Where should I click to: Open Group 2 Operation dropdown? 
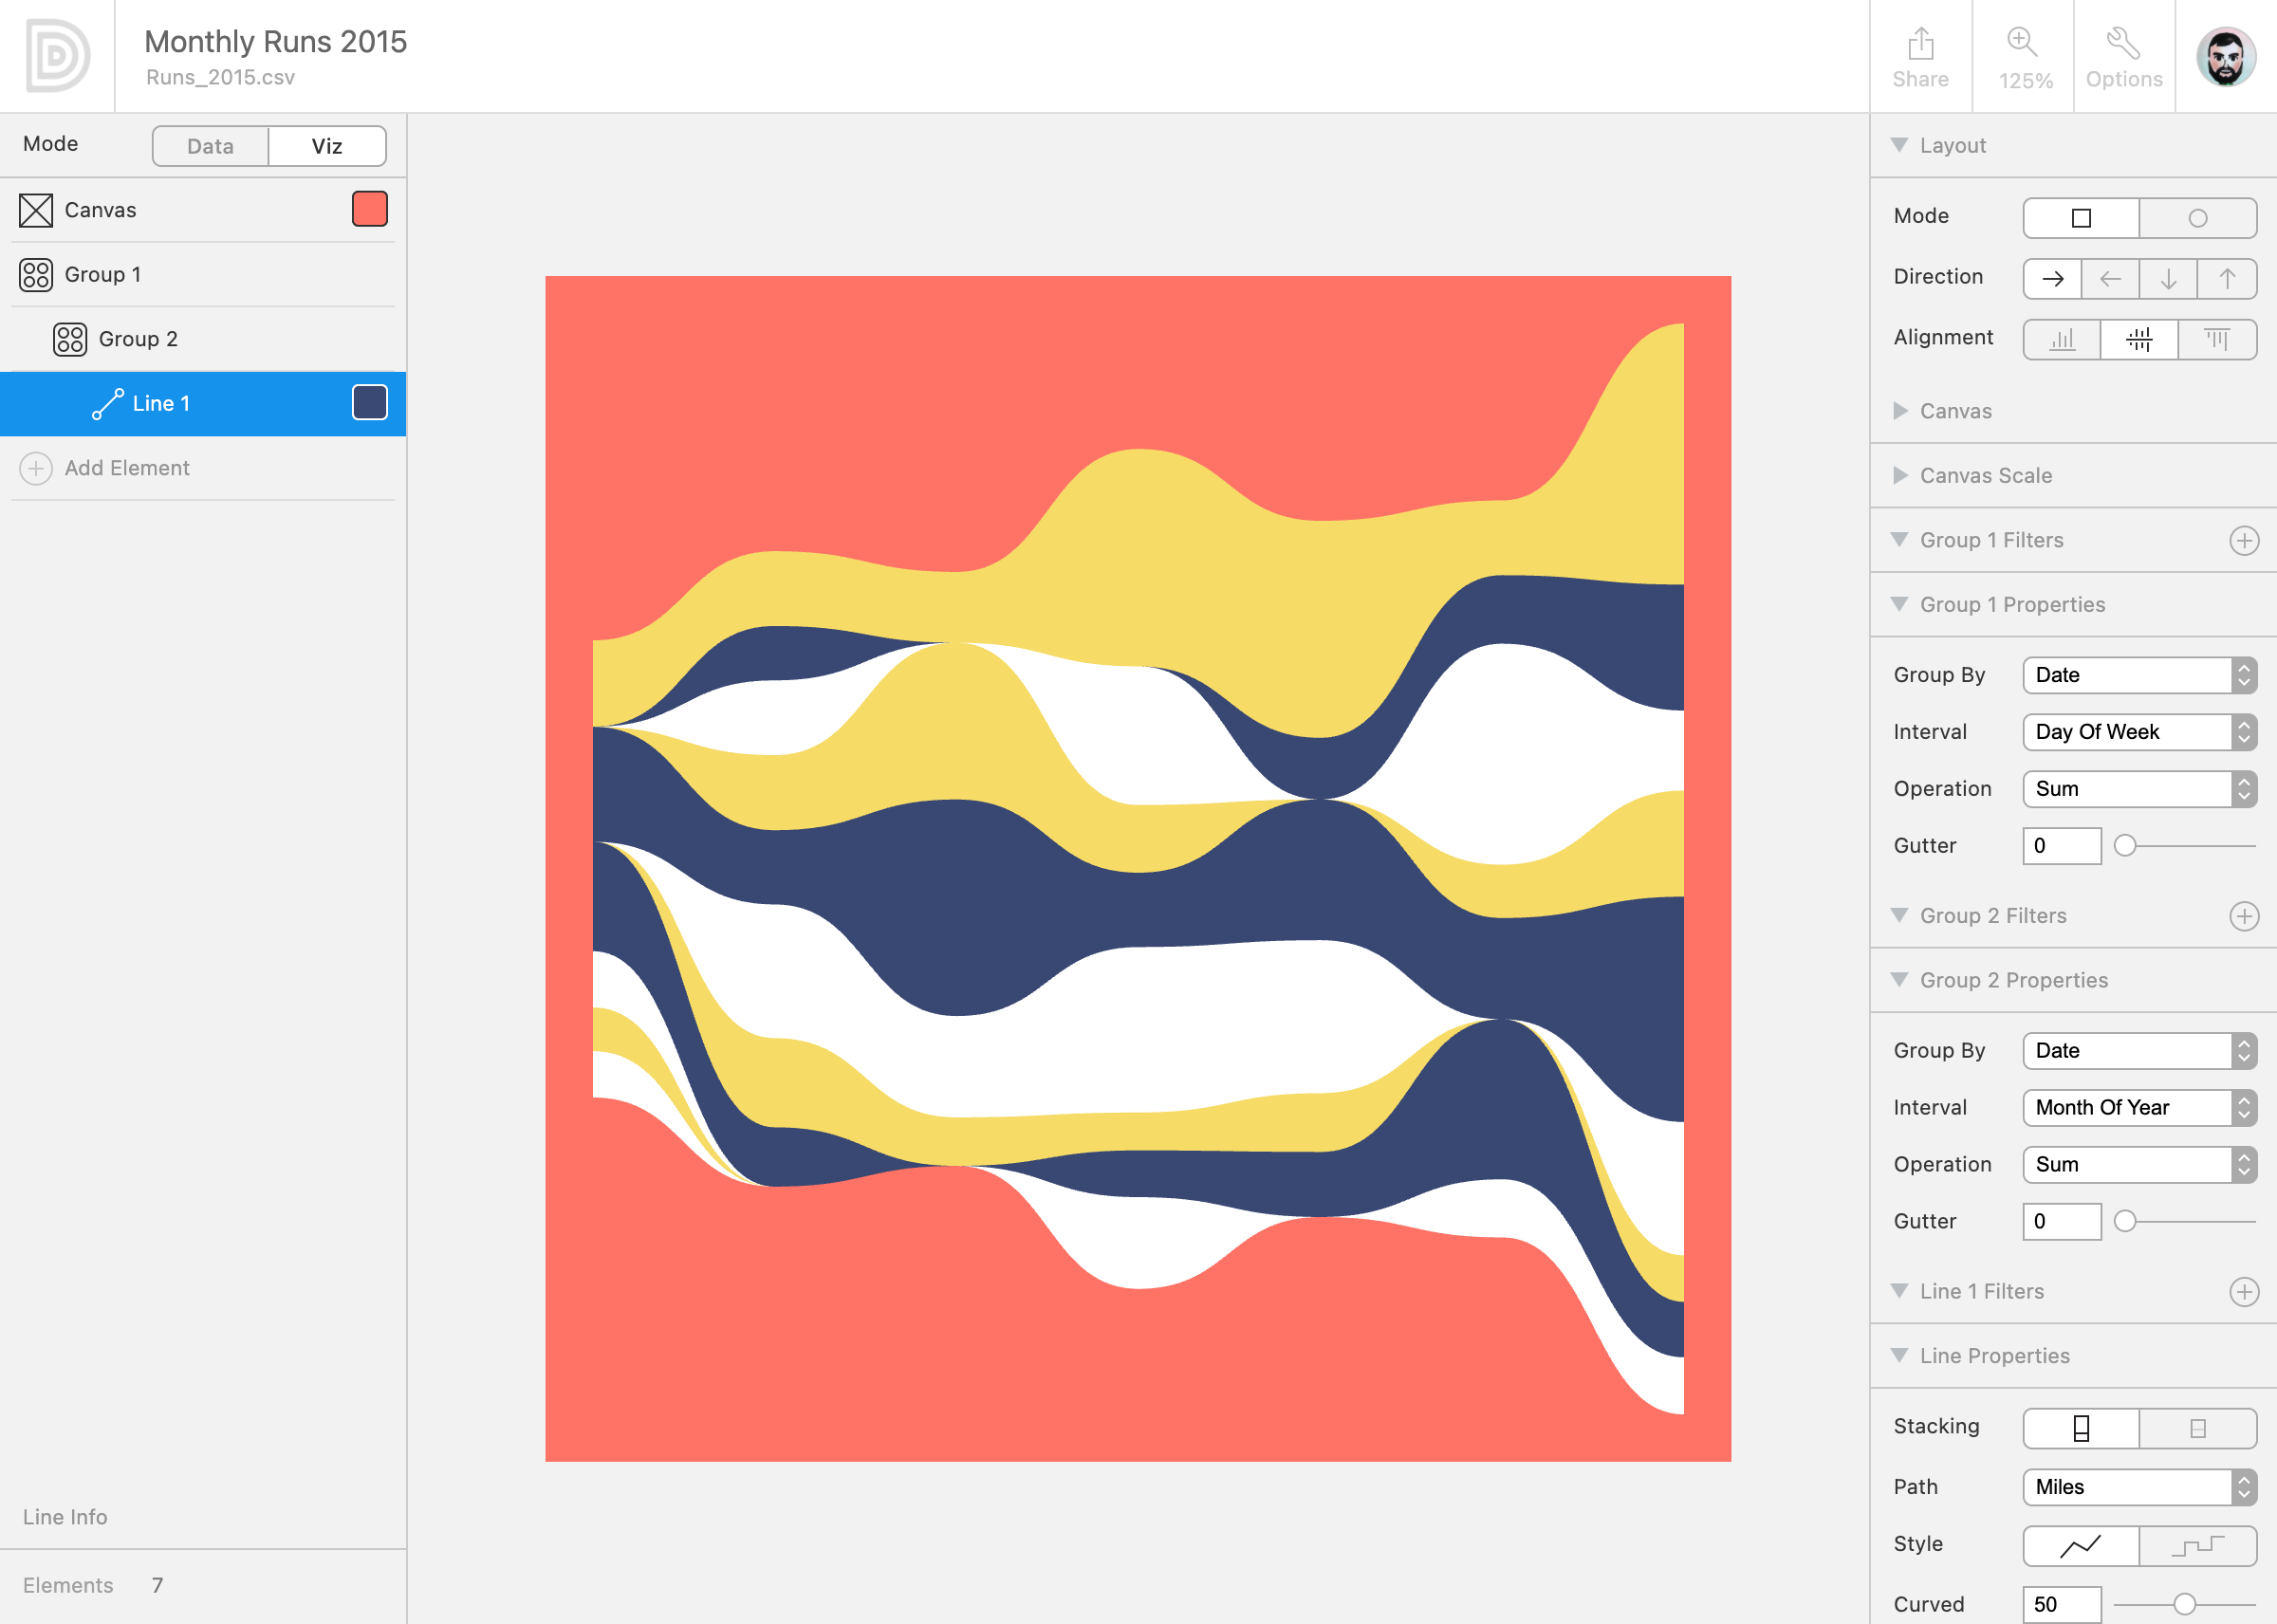click(2140, 1165)
